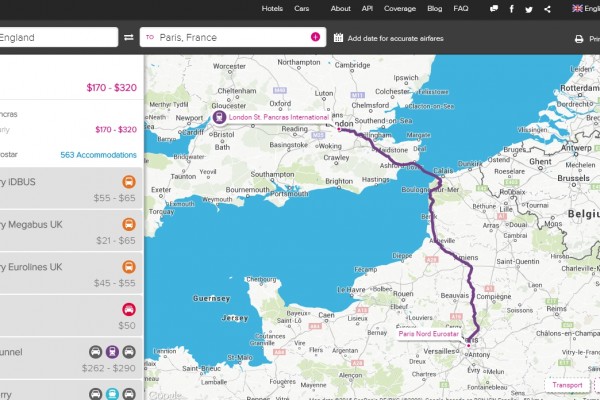Select the iDBUS bus route icon
This screenshot has width=600, height=400.
coord(130,183)
